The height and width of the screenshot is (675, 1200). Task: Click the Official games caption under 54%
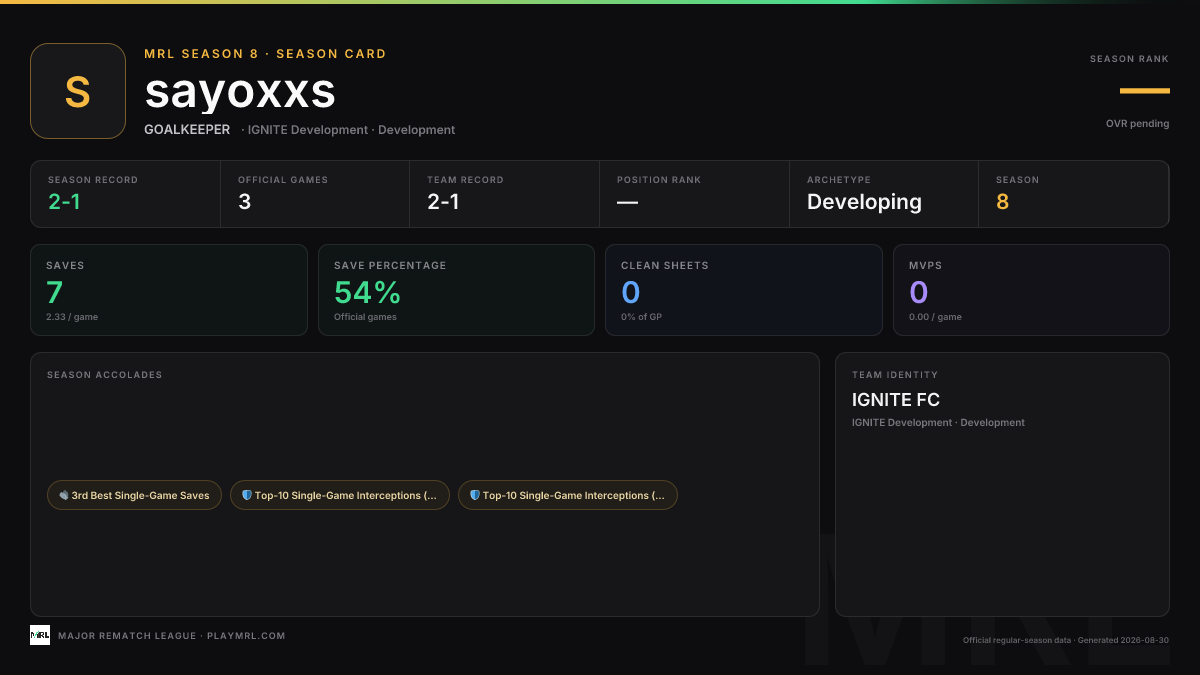[365, 317]
